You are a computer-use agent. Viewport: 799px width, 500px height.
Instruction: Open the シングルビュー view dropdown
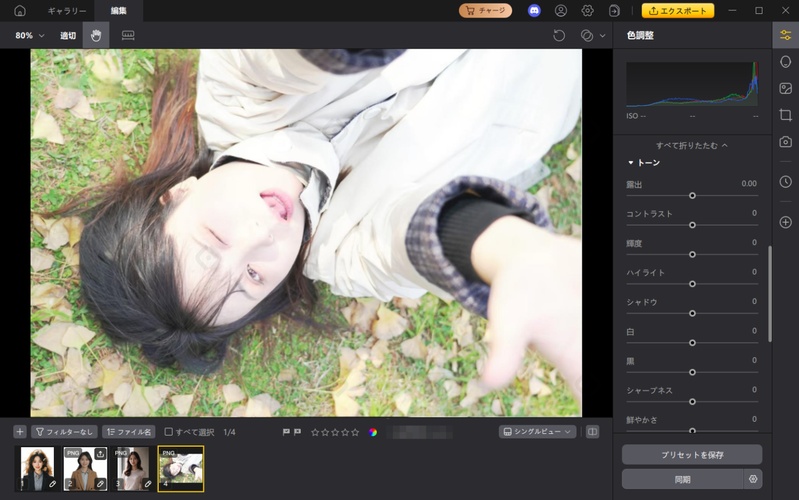point(538,432)
